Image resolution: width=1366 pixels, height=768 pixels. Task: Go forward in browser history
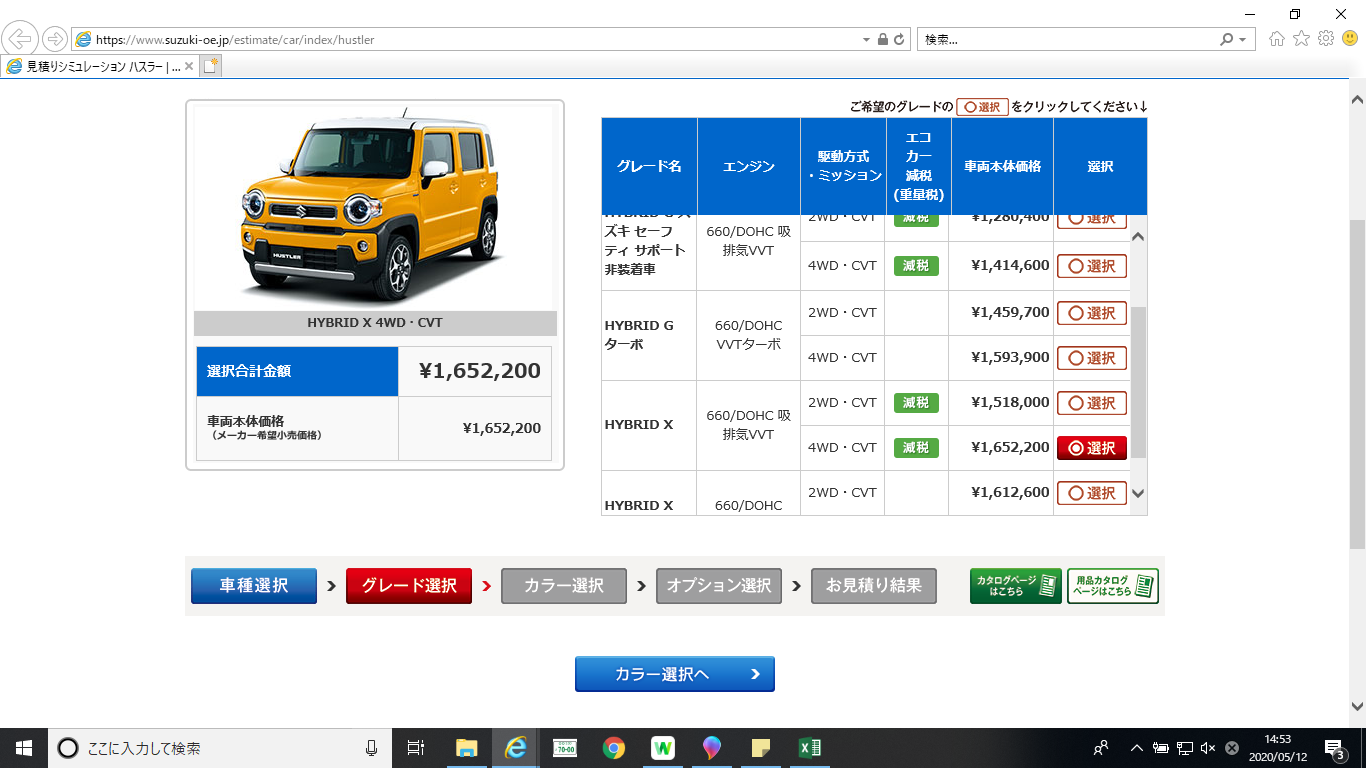point(54,39)
